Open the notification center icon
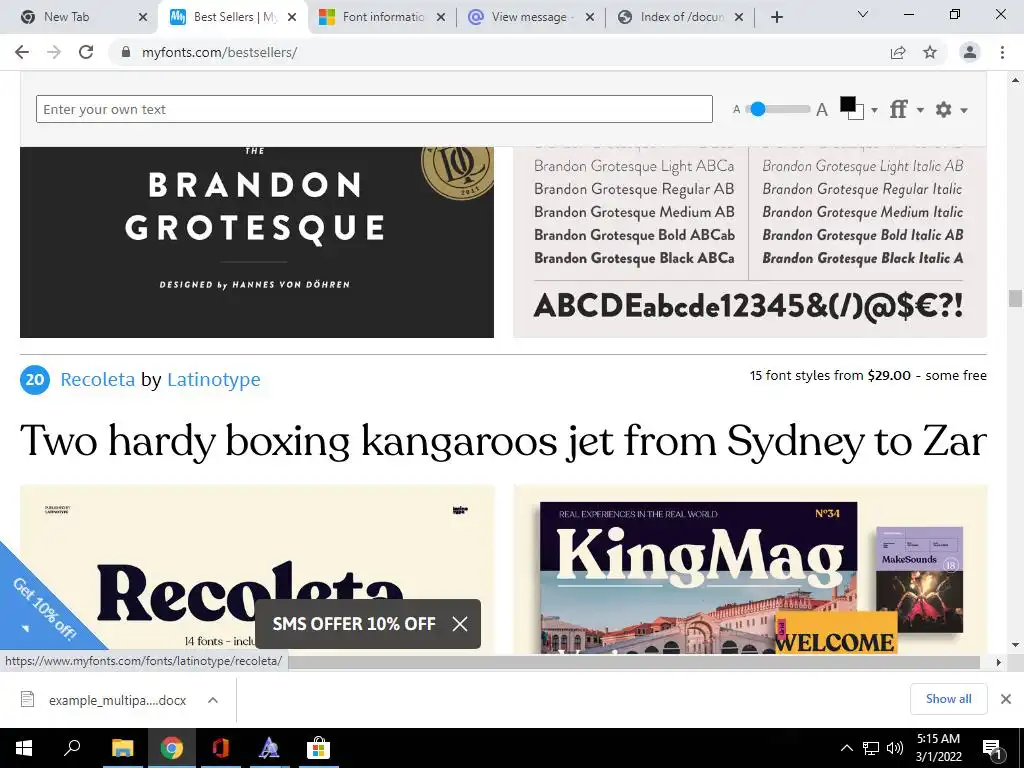This screenshot has width=1024, height=768. 992,748
